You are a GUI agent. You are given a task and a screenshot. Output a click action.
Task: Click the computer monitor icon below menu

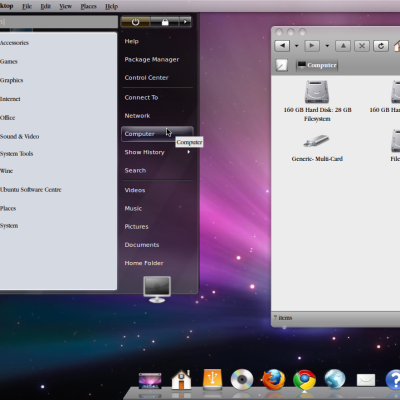[x=157, y=289]
